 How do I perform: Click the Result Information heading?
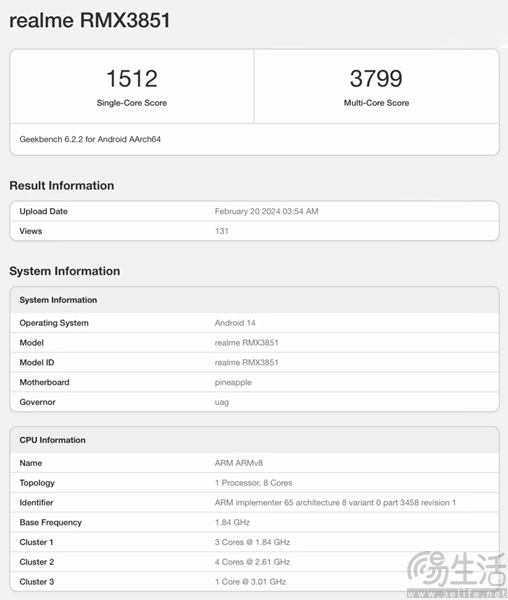(x=62, y=186)
